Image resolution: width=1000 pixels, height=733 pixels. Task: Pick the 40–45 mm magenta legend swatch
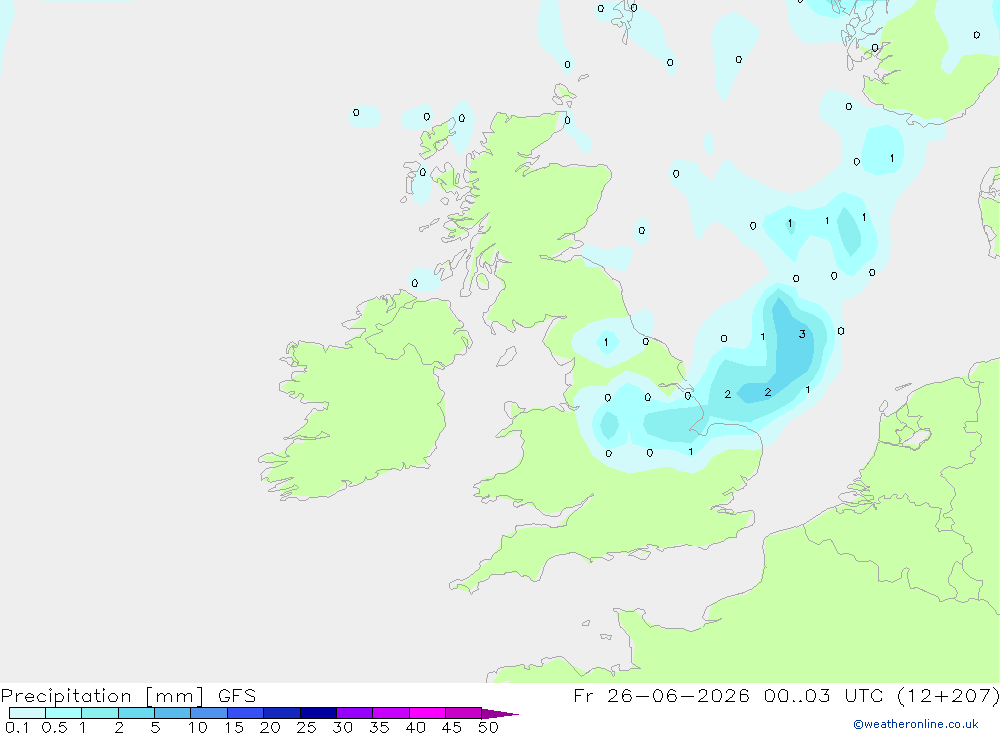click(x=427, y=713)
